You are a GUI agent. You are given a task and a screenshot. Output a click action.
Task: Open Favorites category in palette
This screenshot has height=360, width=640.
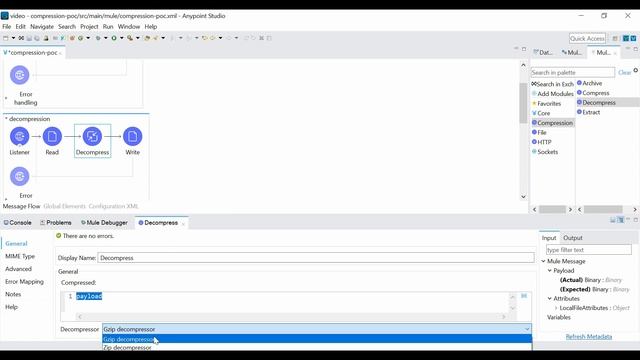tap(547, 104)
